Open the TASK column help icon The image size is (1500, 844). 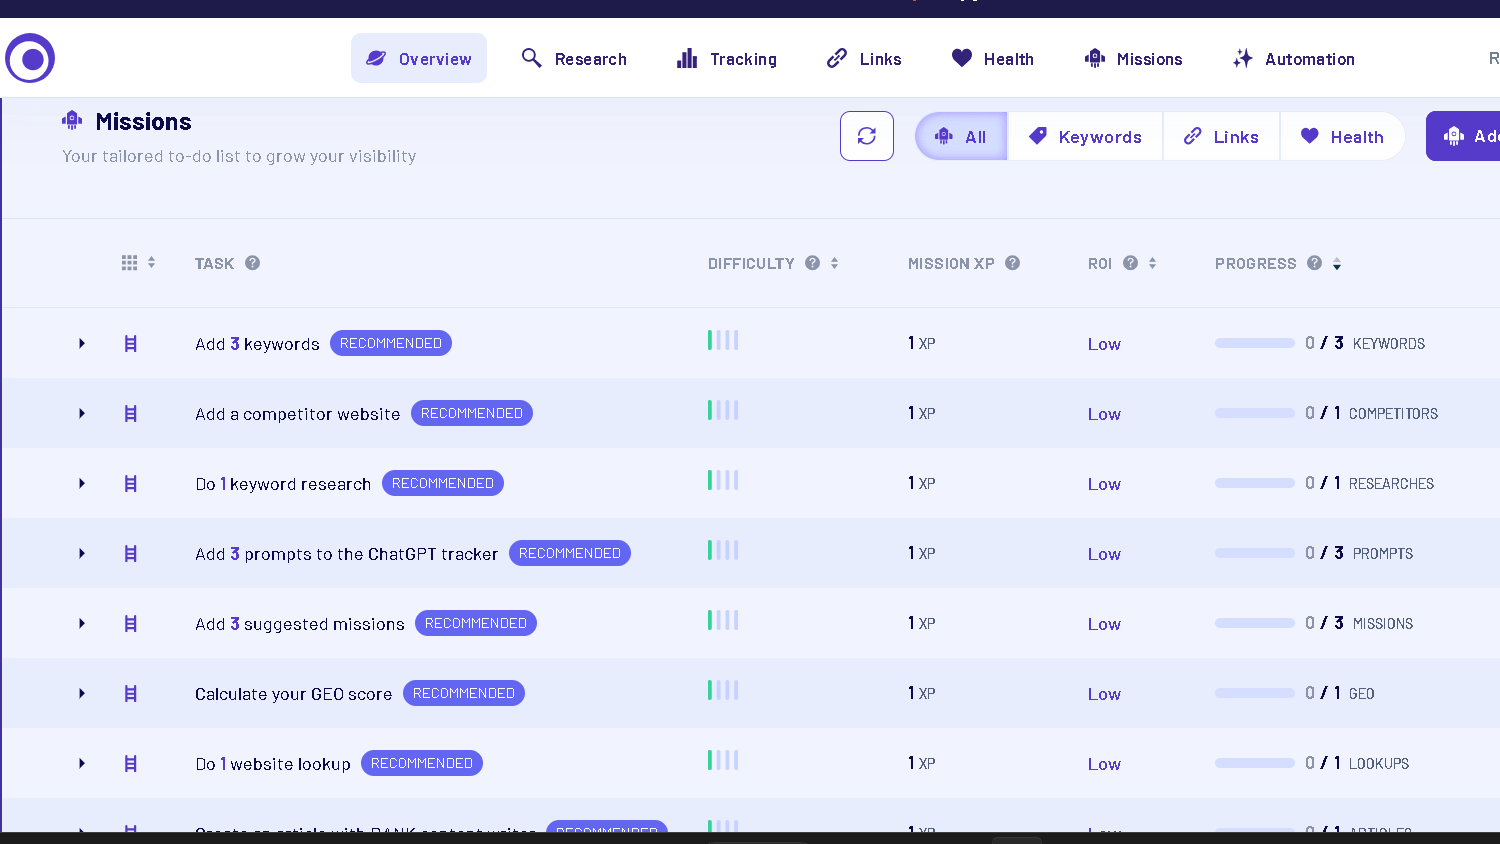click(253, 263)
